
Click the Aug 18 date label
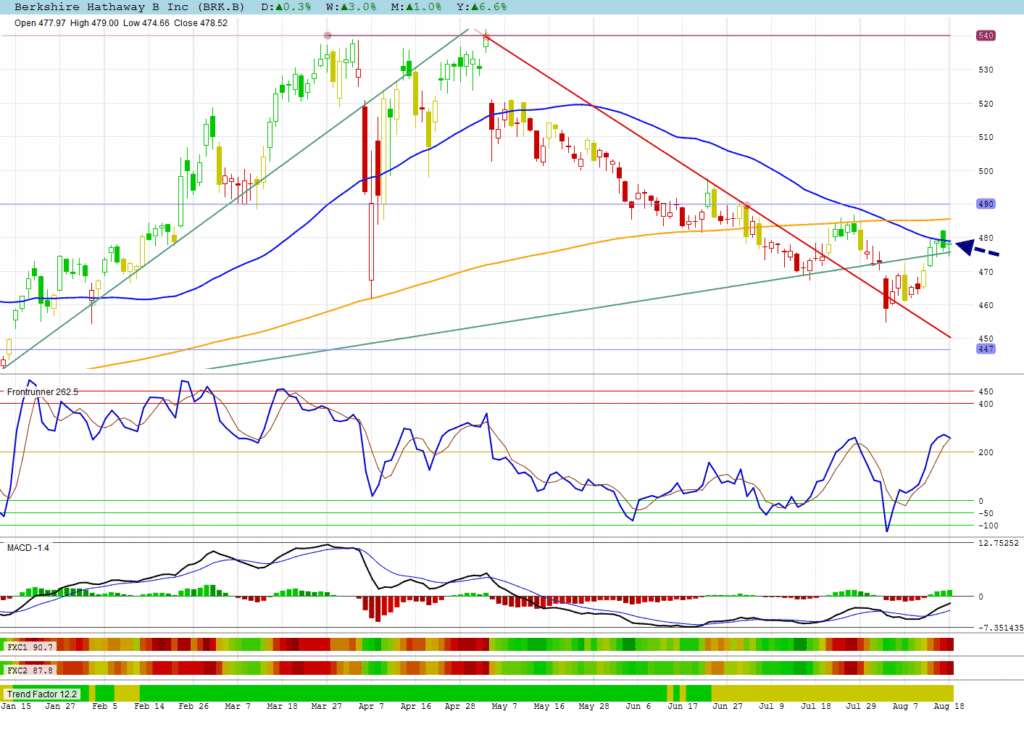(949, 706)
